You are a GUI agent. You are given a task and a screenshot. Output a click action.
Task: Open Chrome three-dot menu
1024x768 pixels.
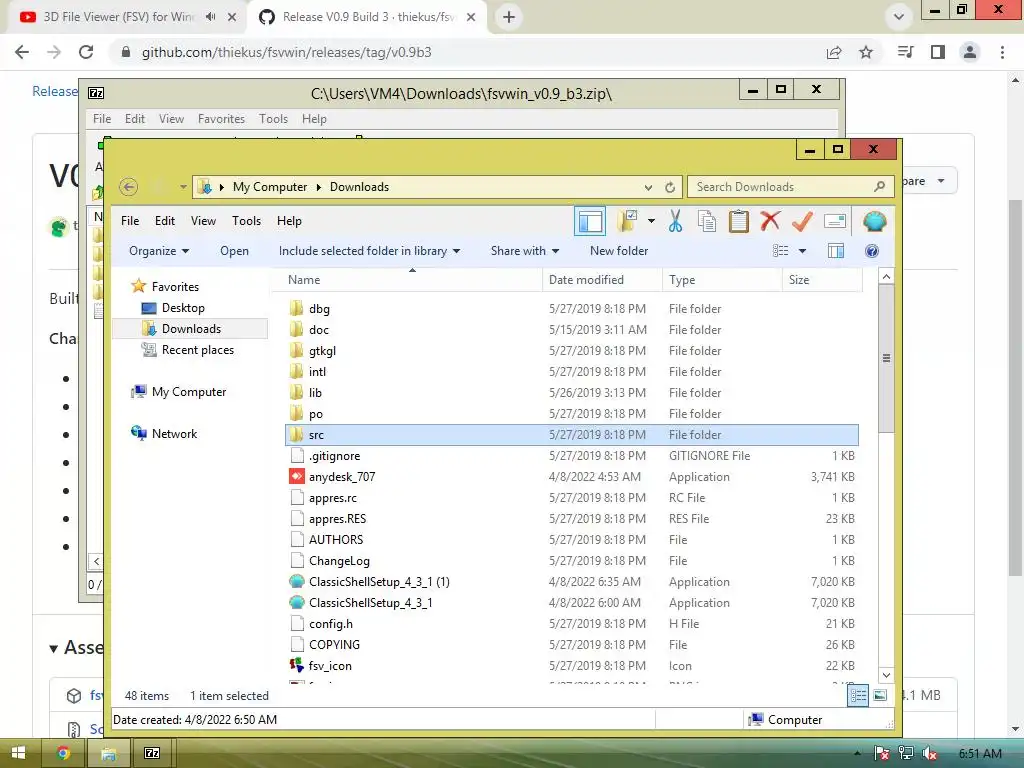tap(1002, 52)
